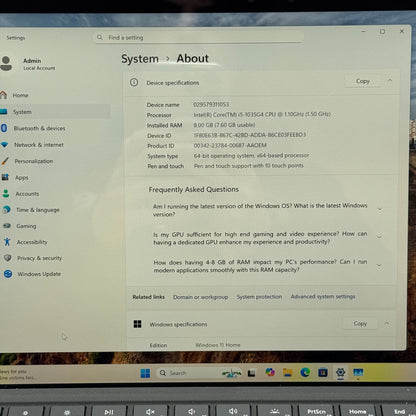Open Time & language settings
The image size is (416, 416).
(37, 210)
